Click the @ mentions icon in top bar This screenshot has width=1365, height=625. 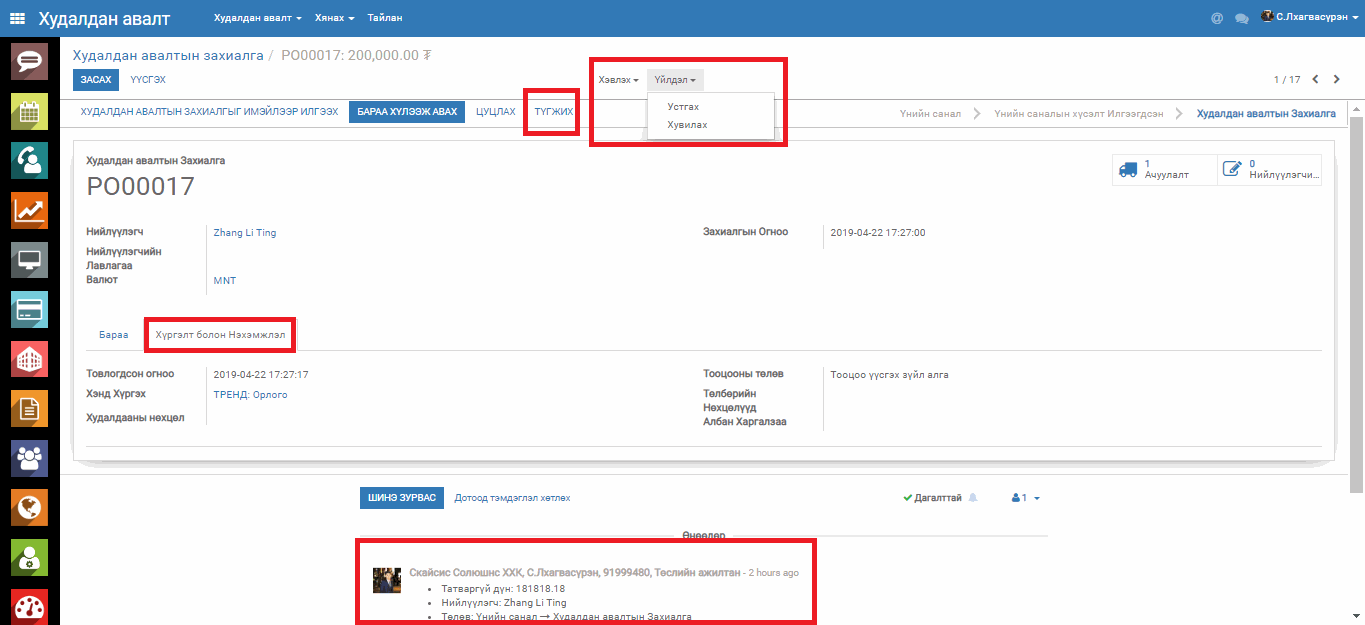click(1217, 18)
